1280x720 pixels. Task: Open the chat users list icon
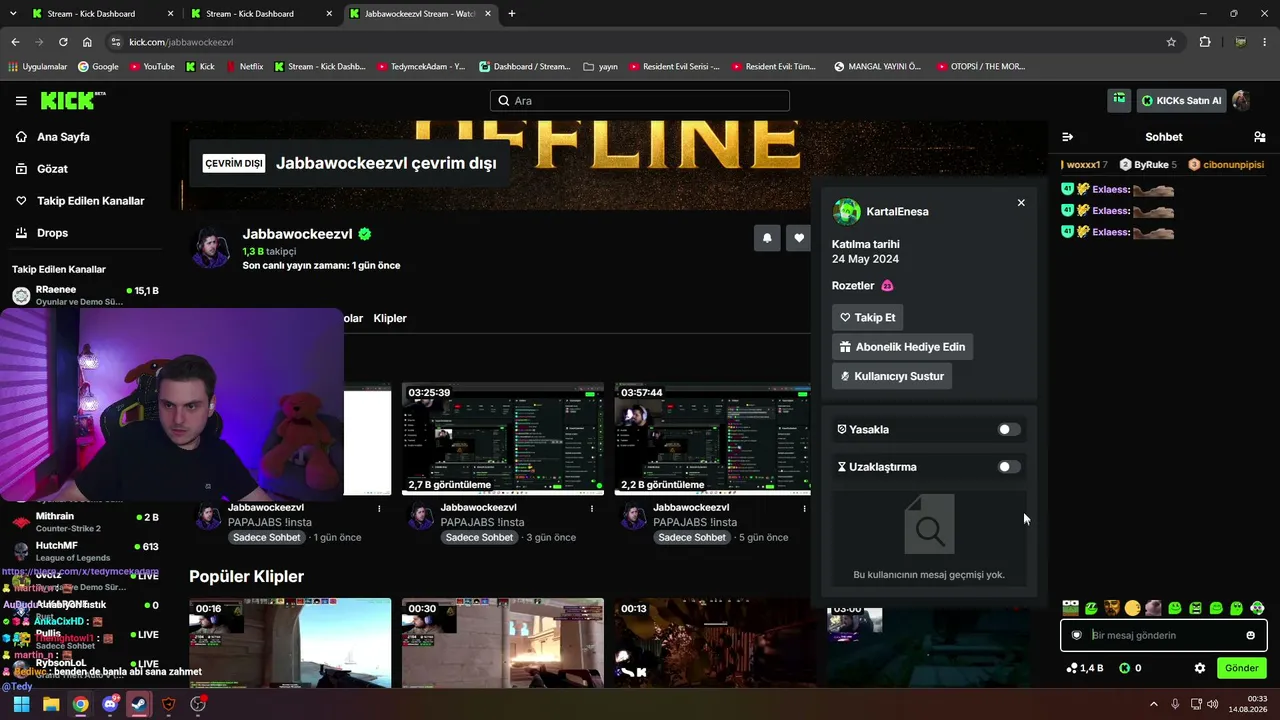coord(1259,137)
